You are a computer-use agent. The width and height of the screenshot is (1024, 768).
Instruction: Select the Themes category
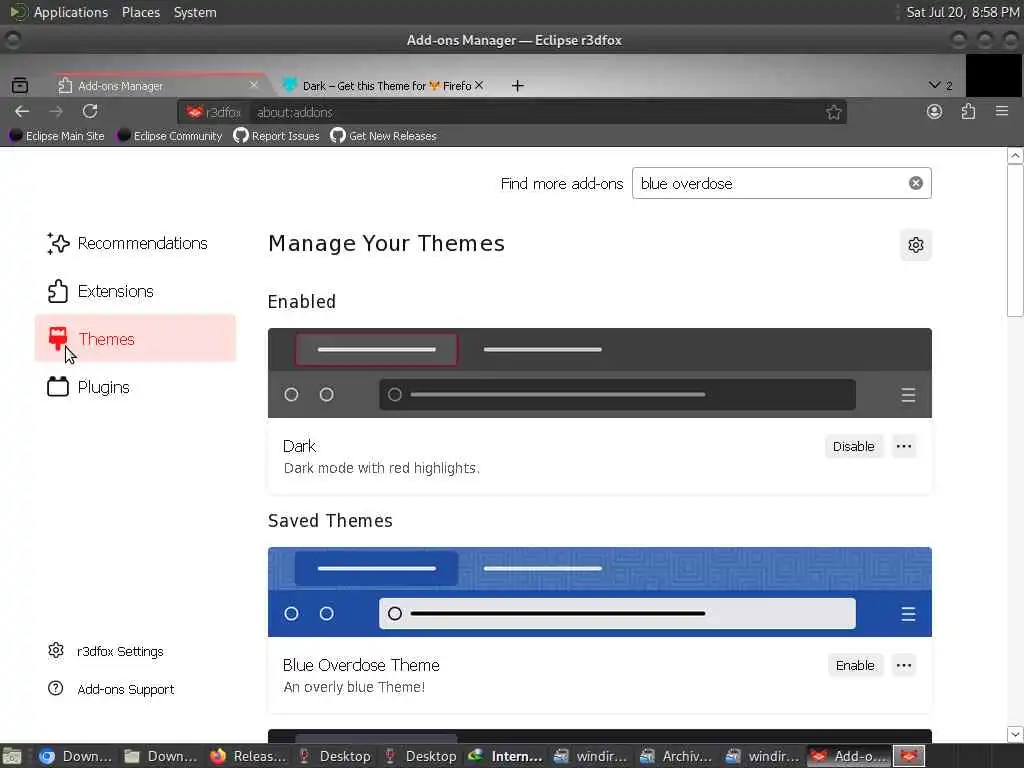coord(135,339)
